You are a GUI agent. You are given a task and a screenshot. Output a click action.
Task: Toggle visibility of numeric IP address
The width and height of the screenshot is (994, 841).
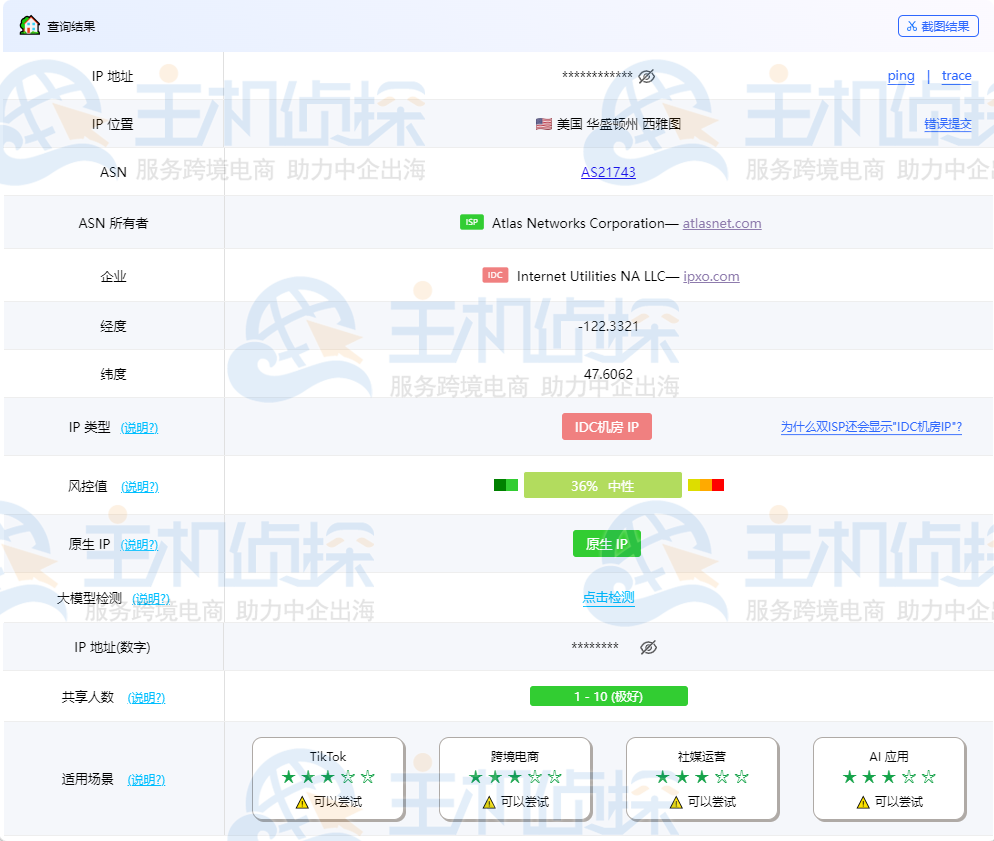pos(648,647)
